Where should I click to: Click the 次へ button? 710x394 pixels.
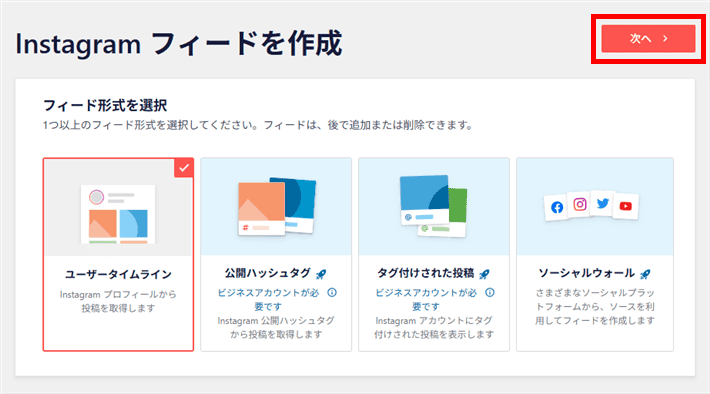pos(648,38)
